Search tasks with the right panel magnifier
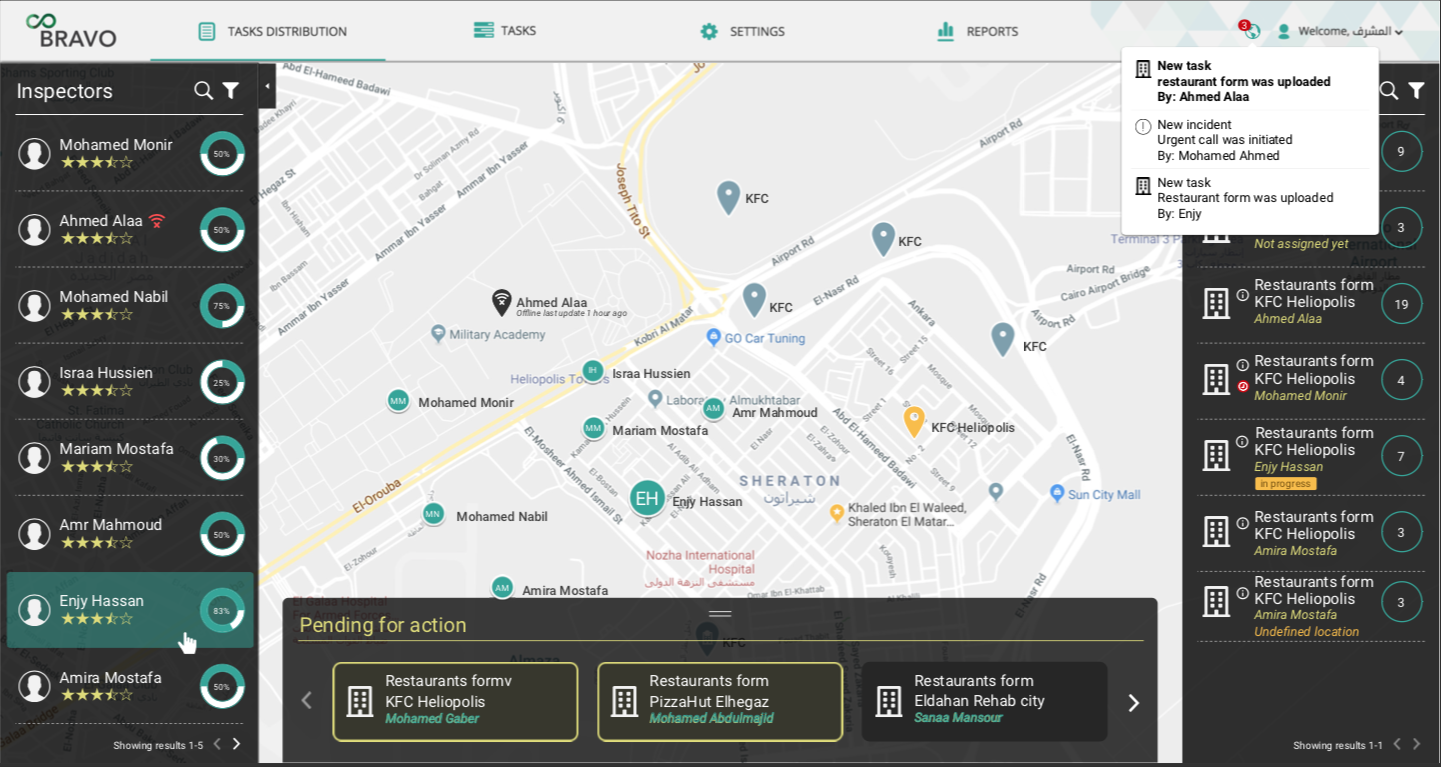Screen dimensions: 1441x767 point(1389,91)
